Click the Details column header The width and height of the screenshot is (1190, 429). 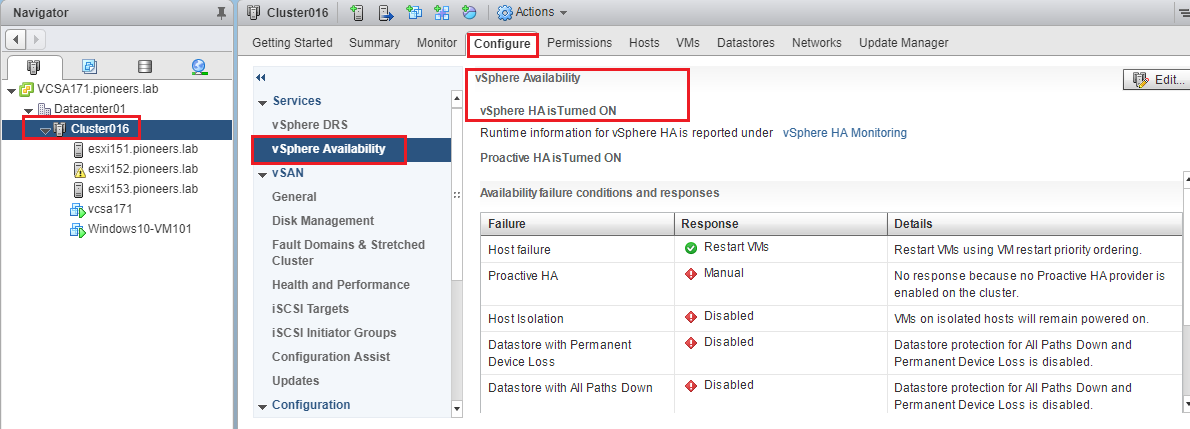pyautogui.click(x=1034, y=224)
